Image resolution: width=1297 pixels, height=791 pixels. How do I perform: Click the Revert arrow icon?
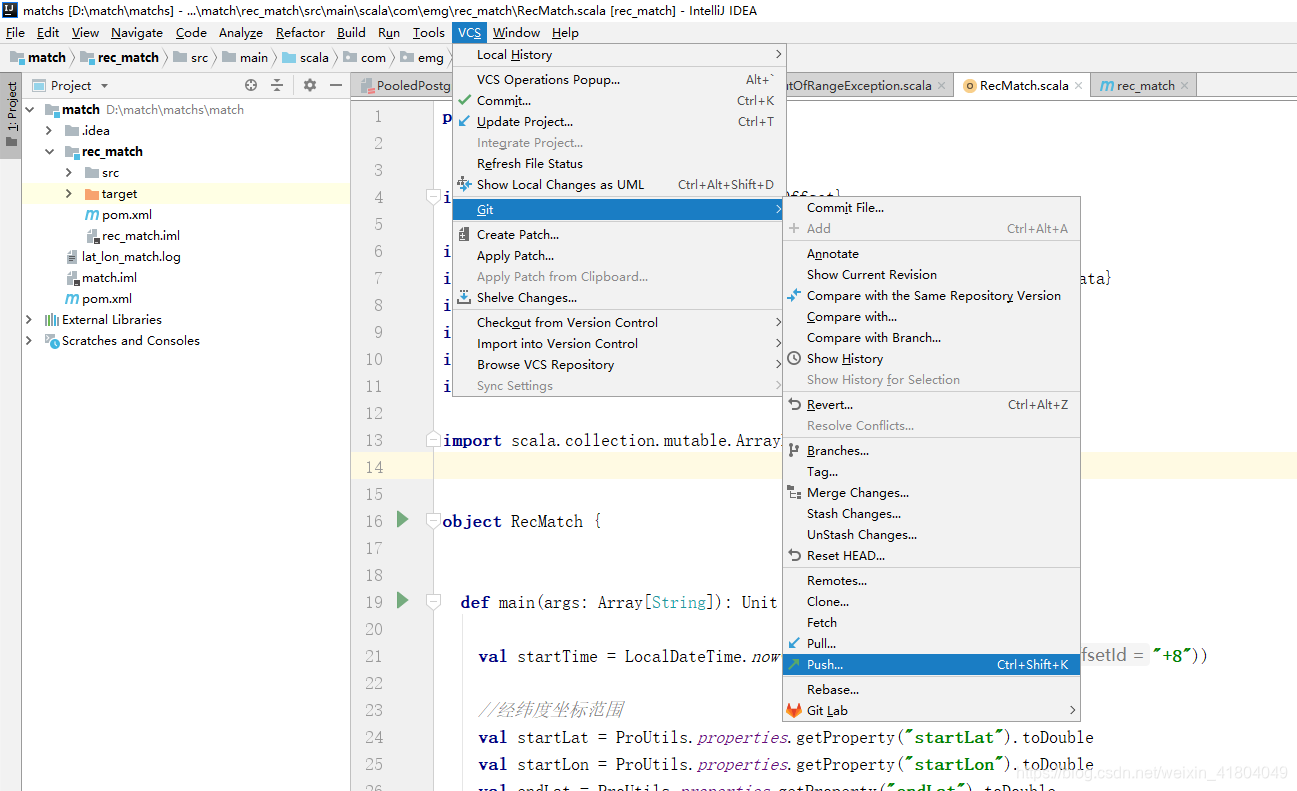click(794, 405)
